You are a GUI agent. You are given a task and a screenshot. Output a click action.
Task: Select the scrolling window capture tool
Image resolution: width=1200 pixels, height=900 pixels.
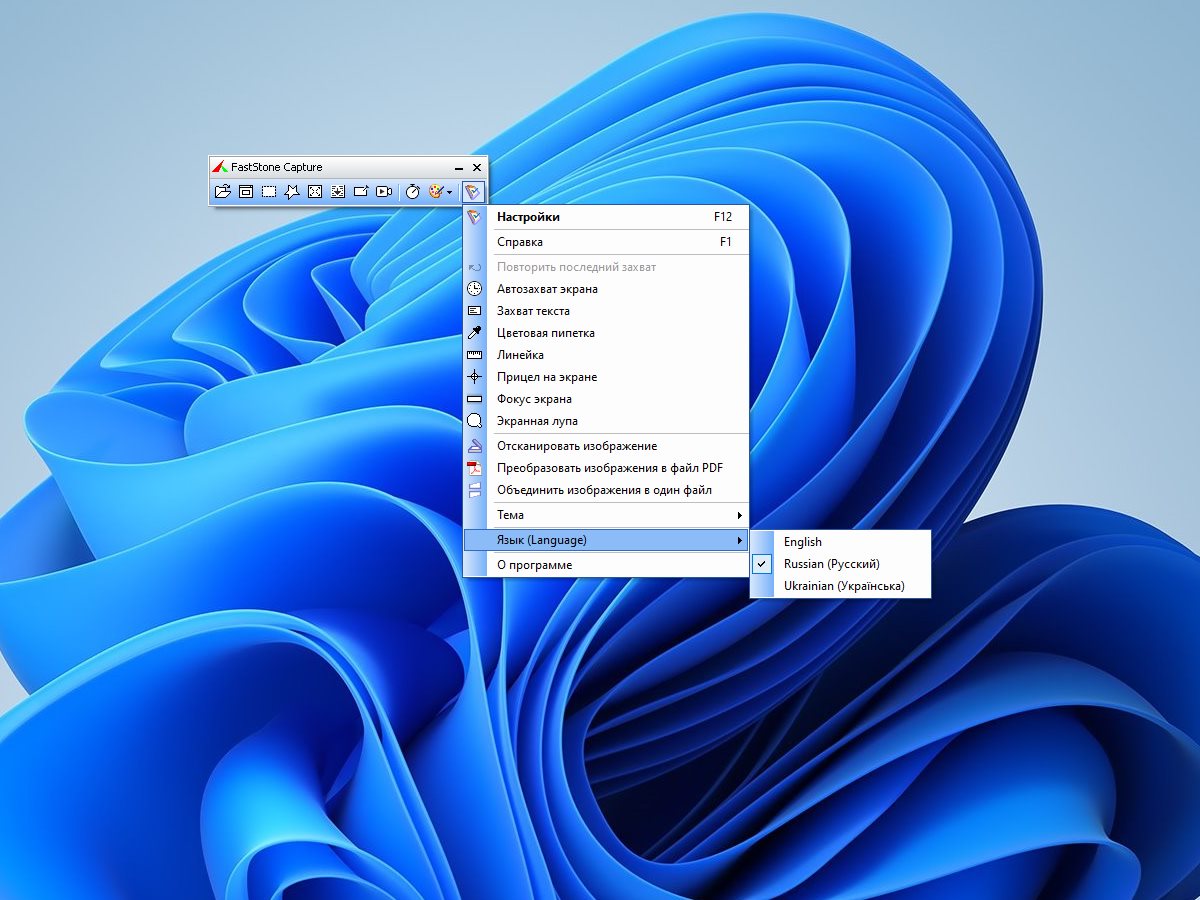click(x=338, y=192)
